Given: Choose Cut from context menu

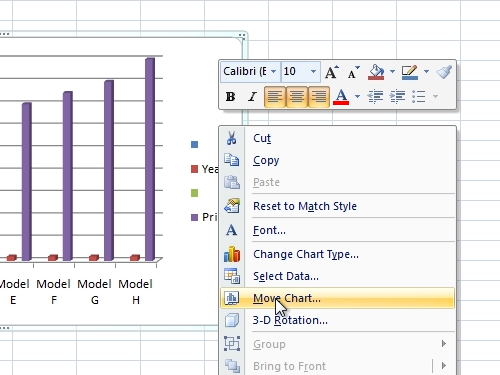Looking at the screenshot, I should pos(337,138).
